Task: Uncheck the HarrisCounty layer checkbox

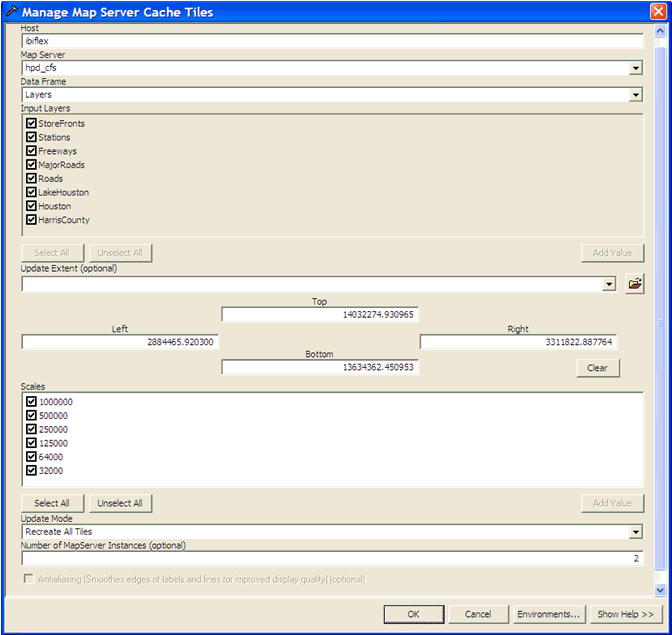Action: 31,220
